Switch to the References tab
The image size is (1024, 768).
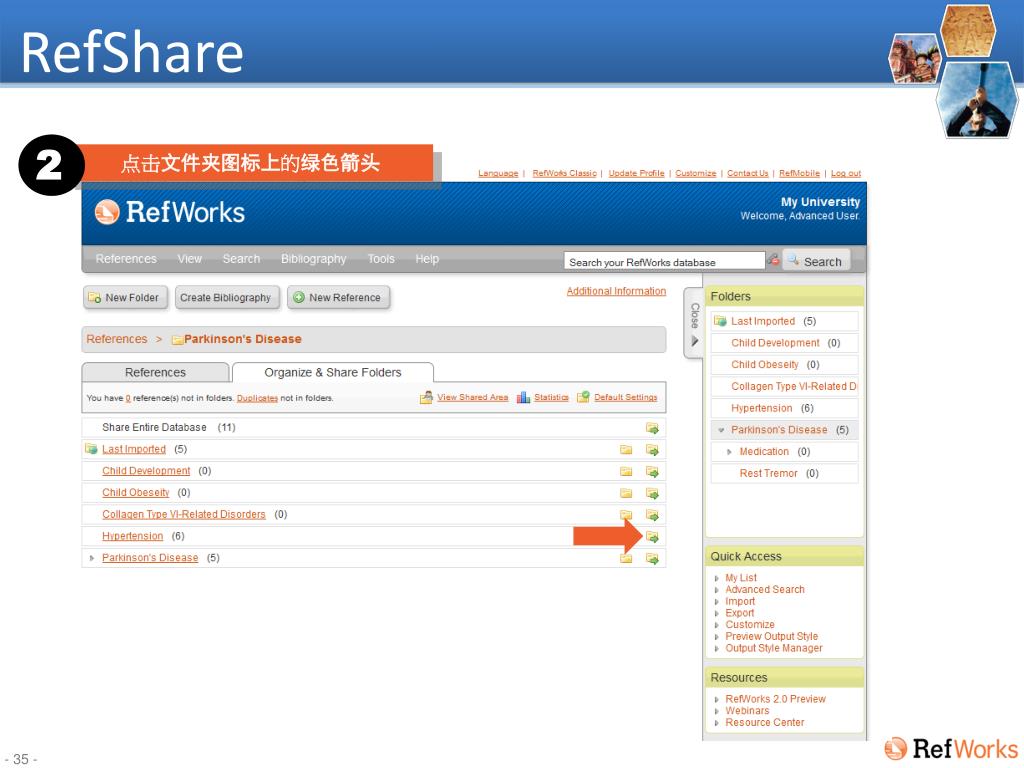pos(155,372)
